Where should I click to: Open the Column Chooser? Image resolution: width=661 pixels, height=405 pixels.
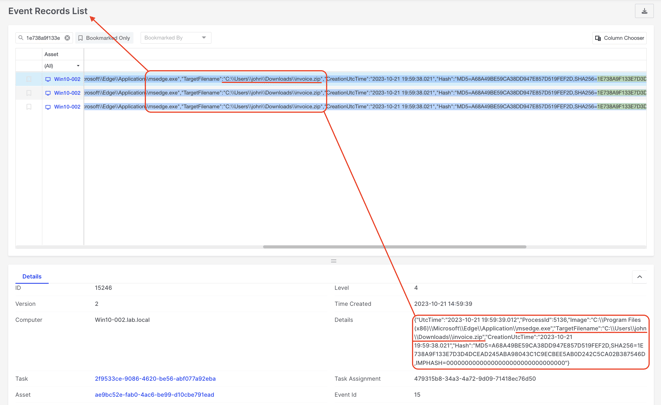click(619, 38)
